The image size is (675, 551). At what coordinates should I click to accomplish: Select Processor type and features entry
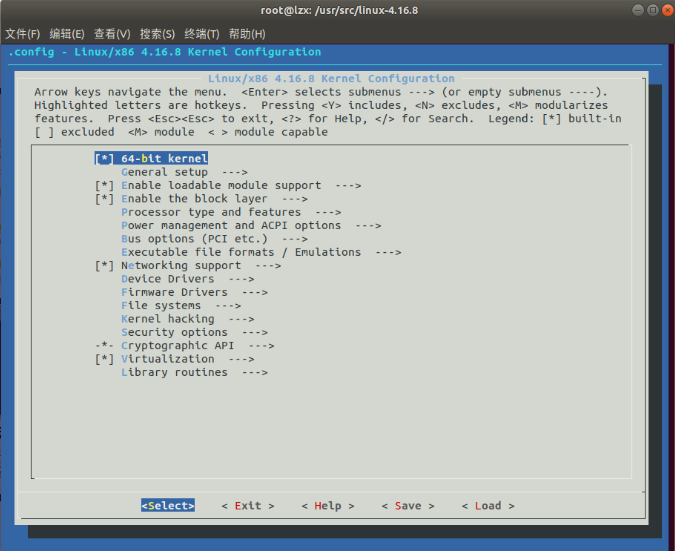211,212
